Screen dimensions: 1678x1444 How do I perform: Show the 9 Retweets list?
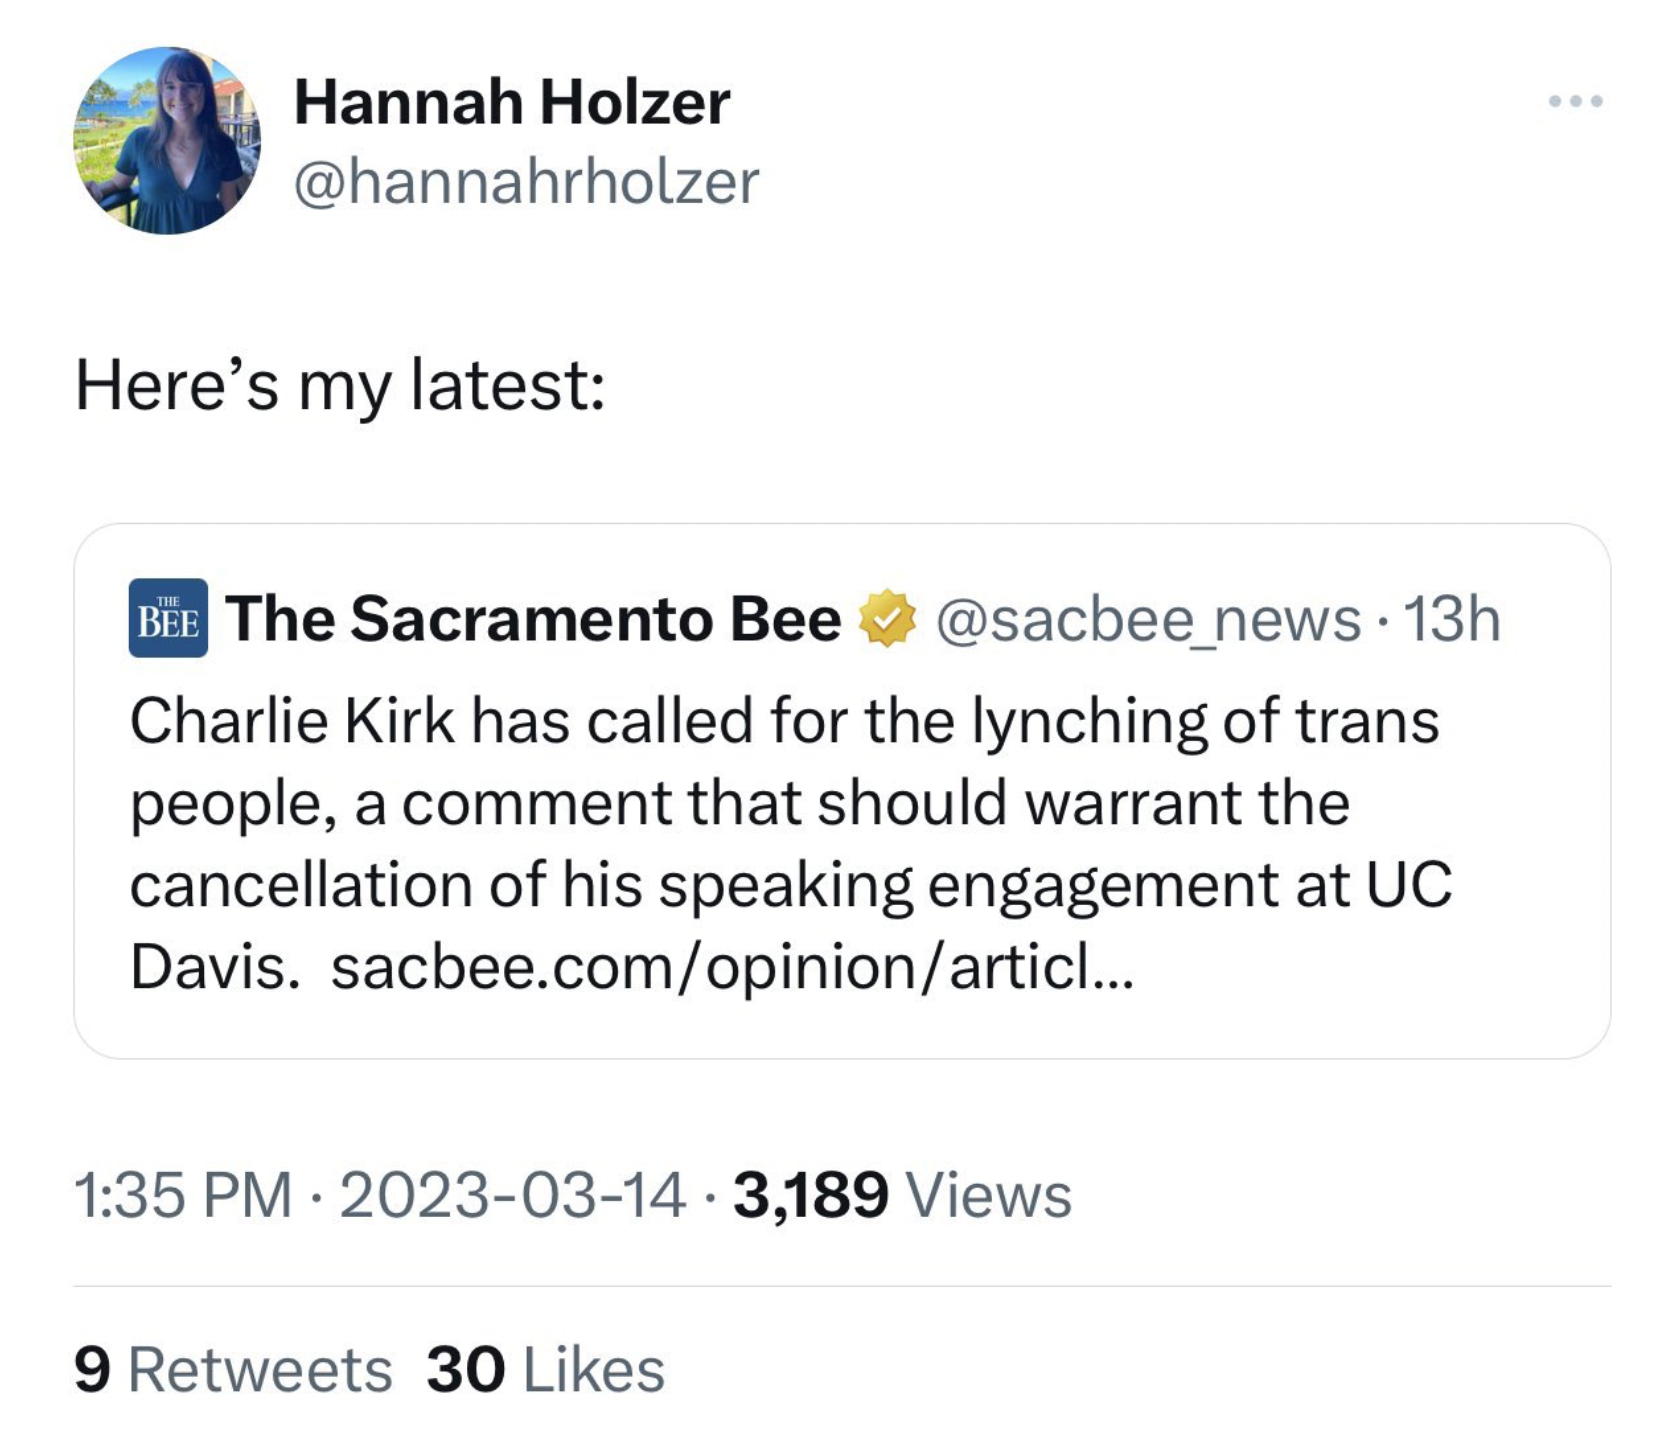[232, 1369]
